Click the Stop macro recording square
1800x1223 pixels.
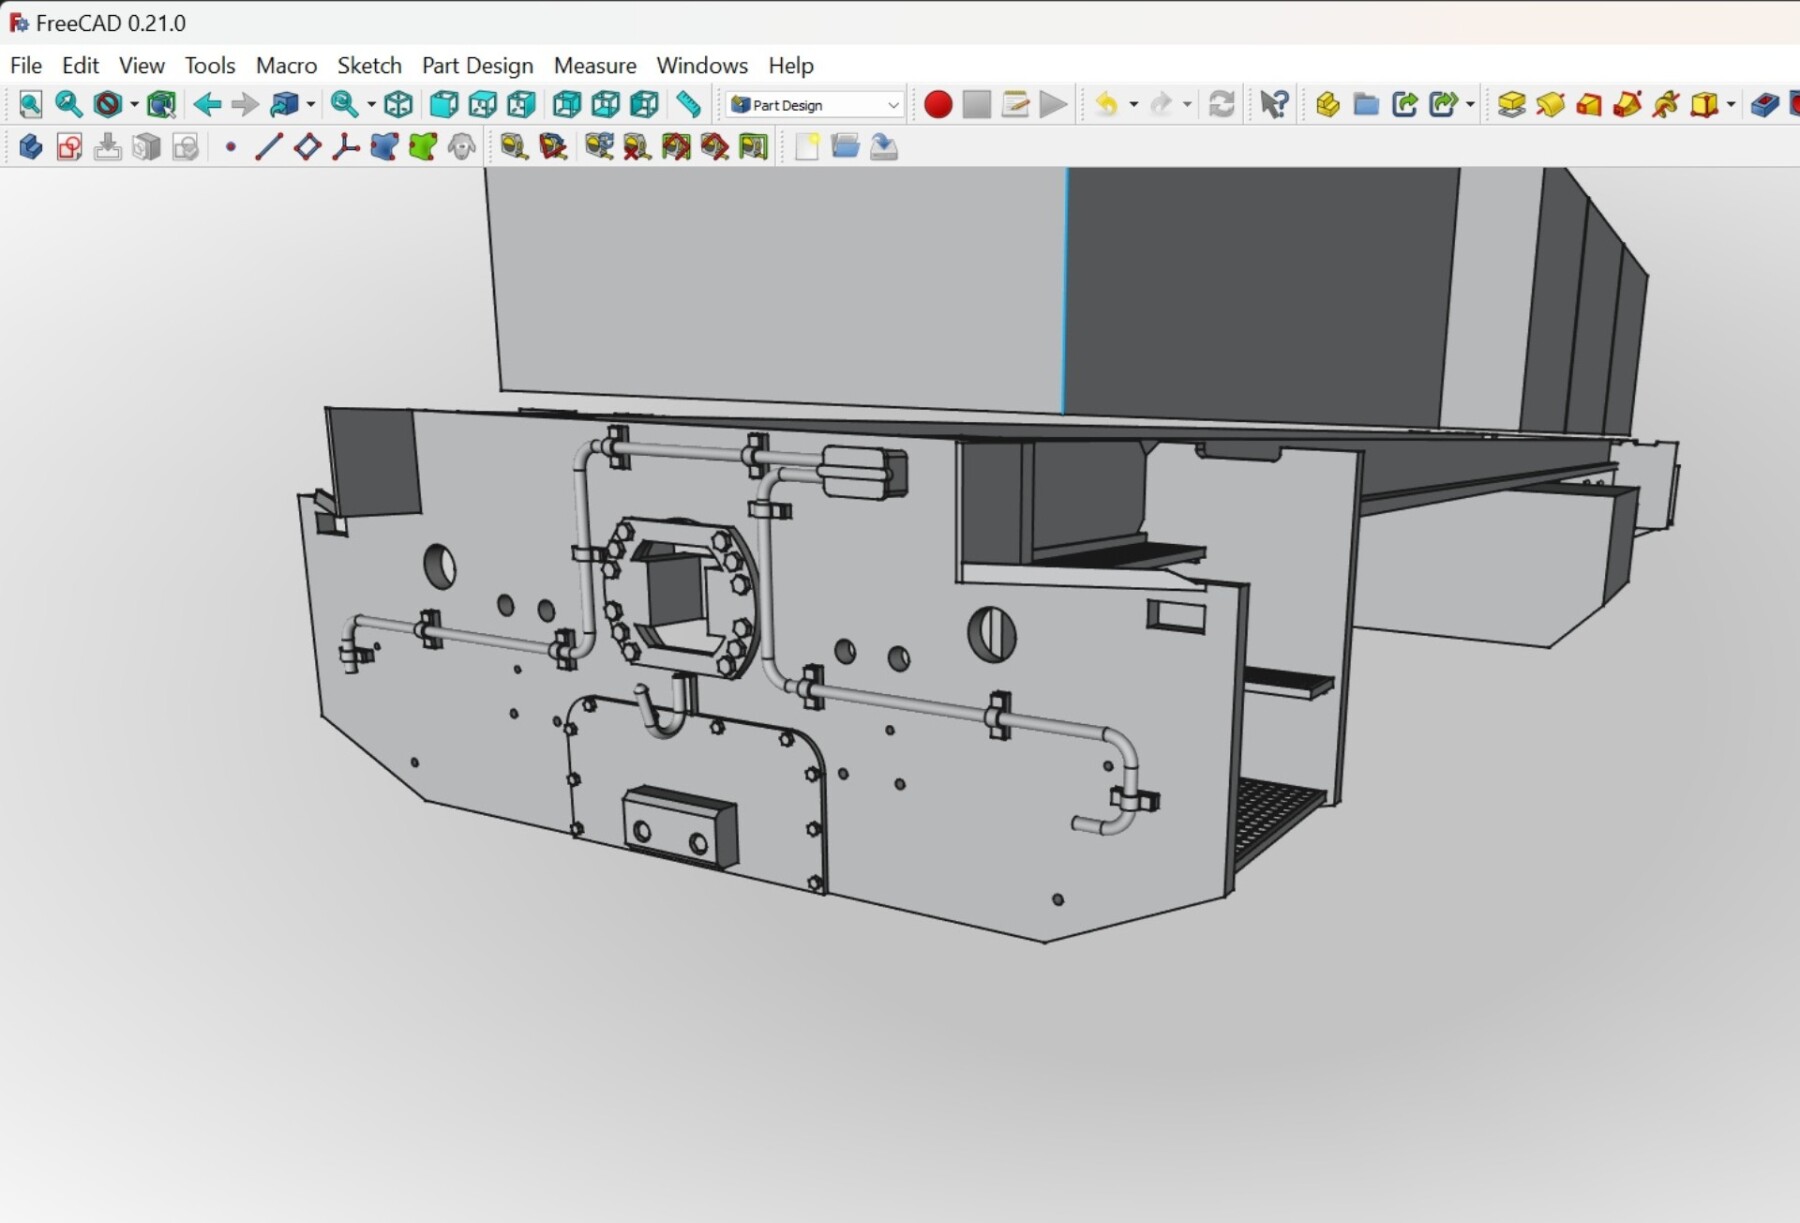(x=977, y=104)
